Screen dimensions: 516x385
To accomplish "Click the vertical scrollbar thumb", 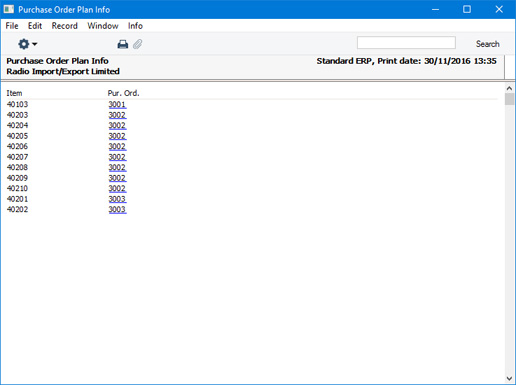I will [509, 99].
